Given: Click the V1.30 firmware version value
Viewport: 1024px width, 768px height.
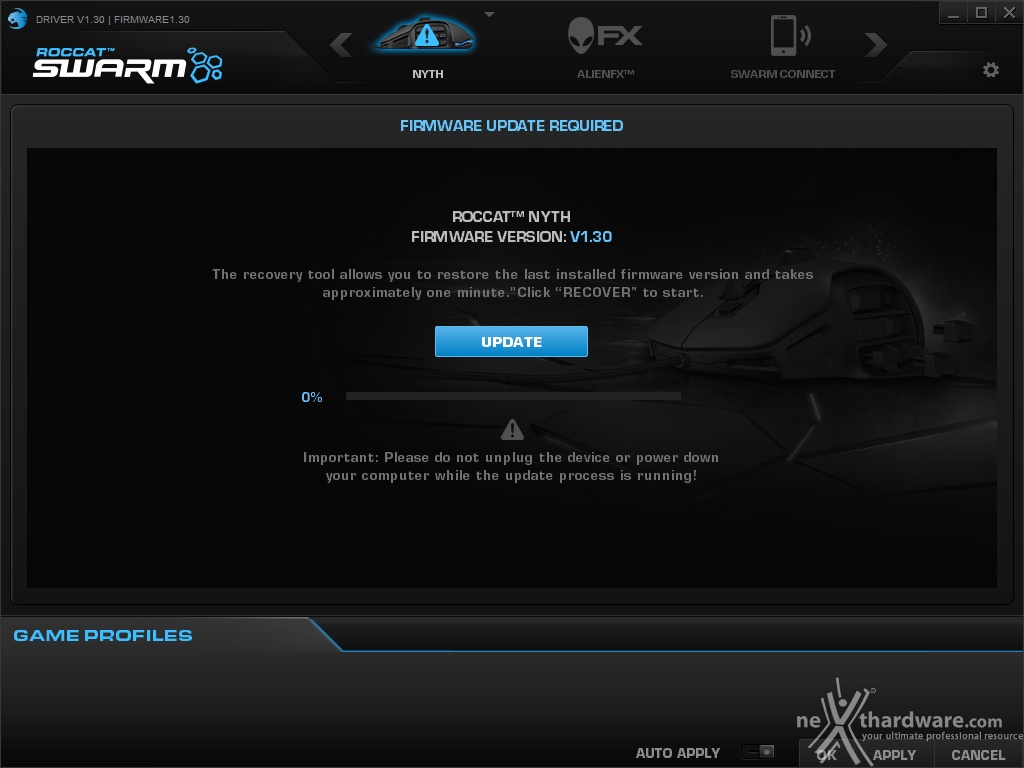Looking at the screenshot, I should pos(591,236).
